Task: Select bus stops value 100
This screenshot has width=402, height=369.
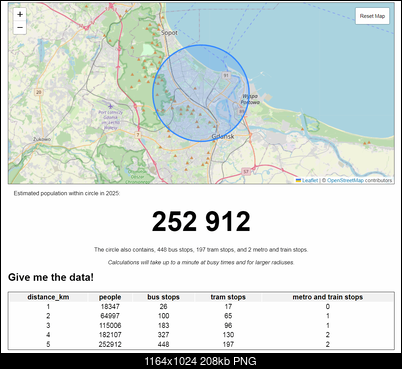Action: pos(163,316)
